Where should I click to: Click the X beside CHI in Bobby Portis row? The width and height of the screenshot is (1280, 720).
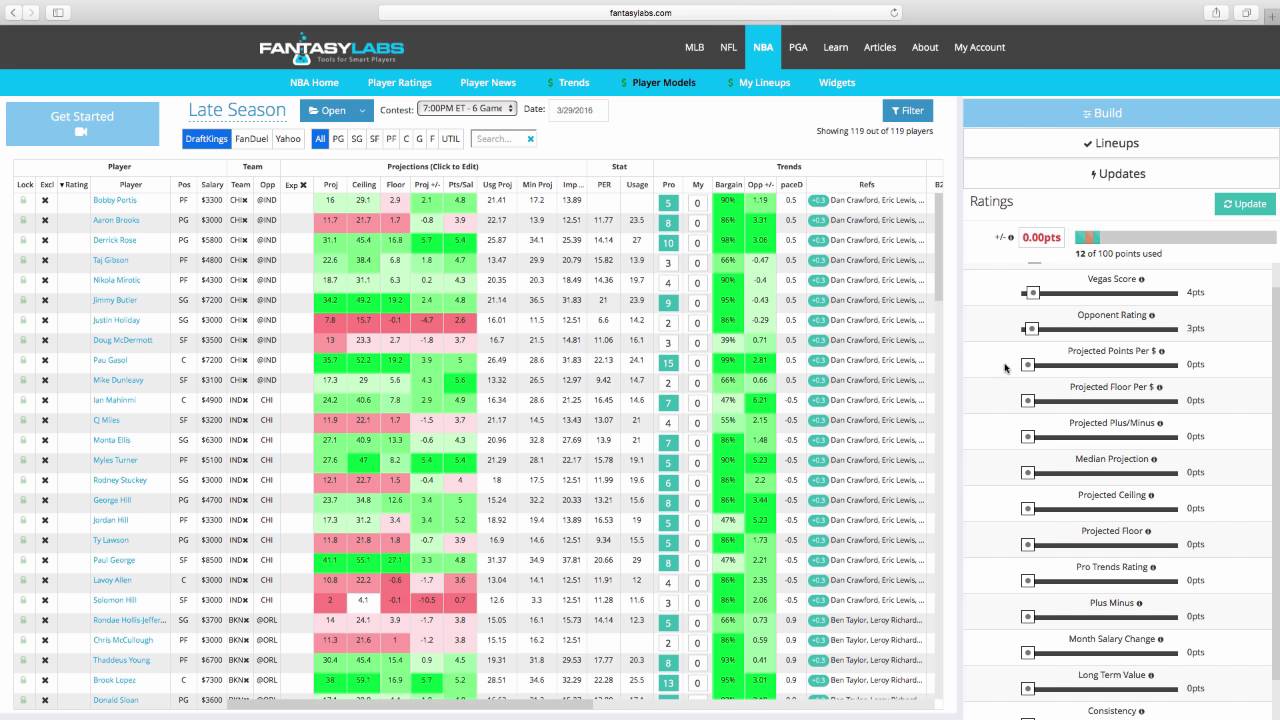click(x=246, y=200)
